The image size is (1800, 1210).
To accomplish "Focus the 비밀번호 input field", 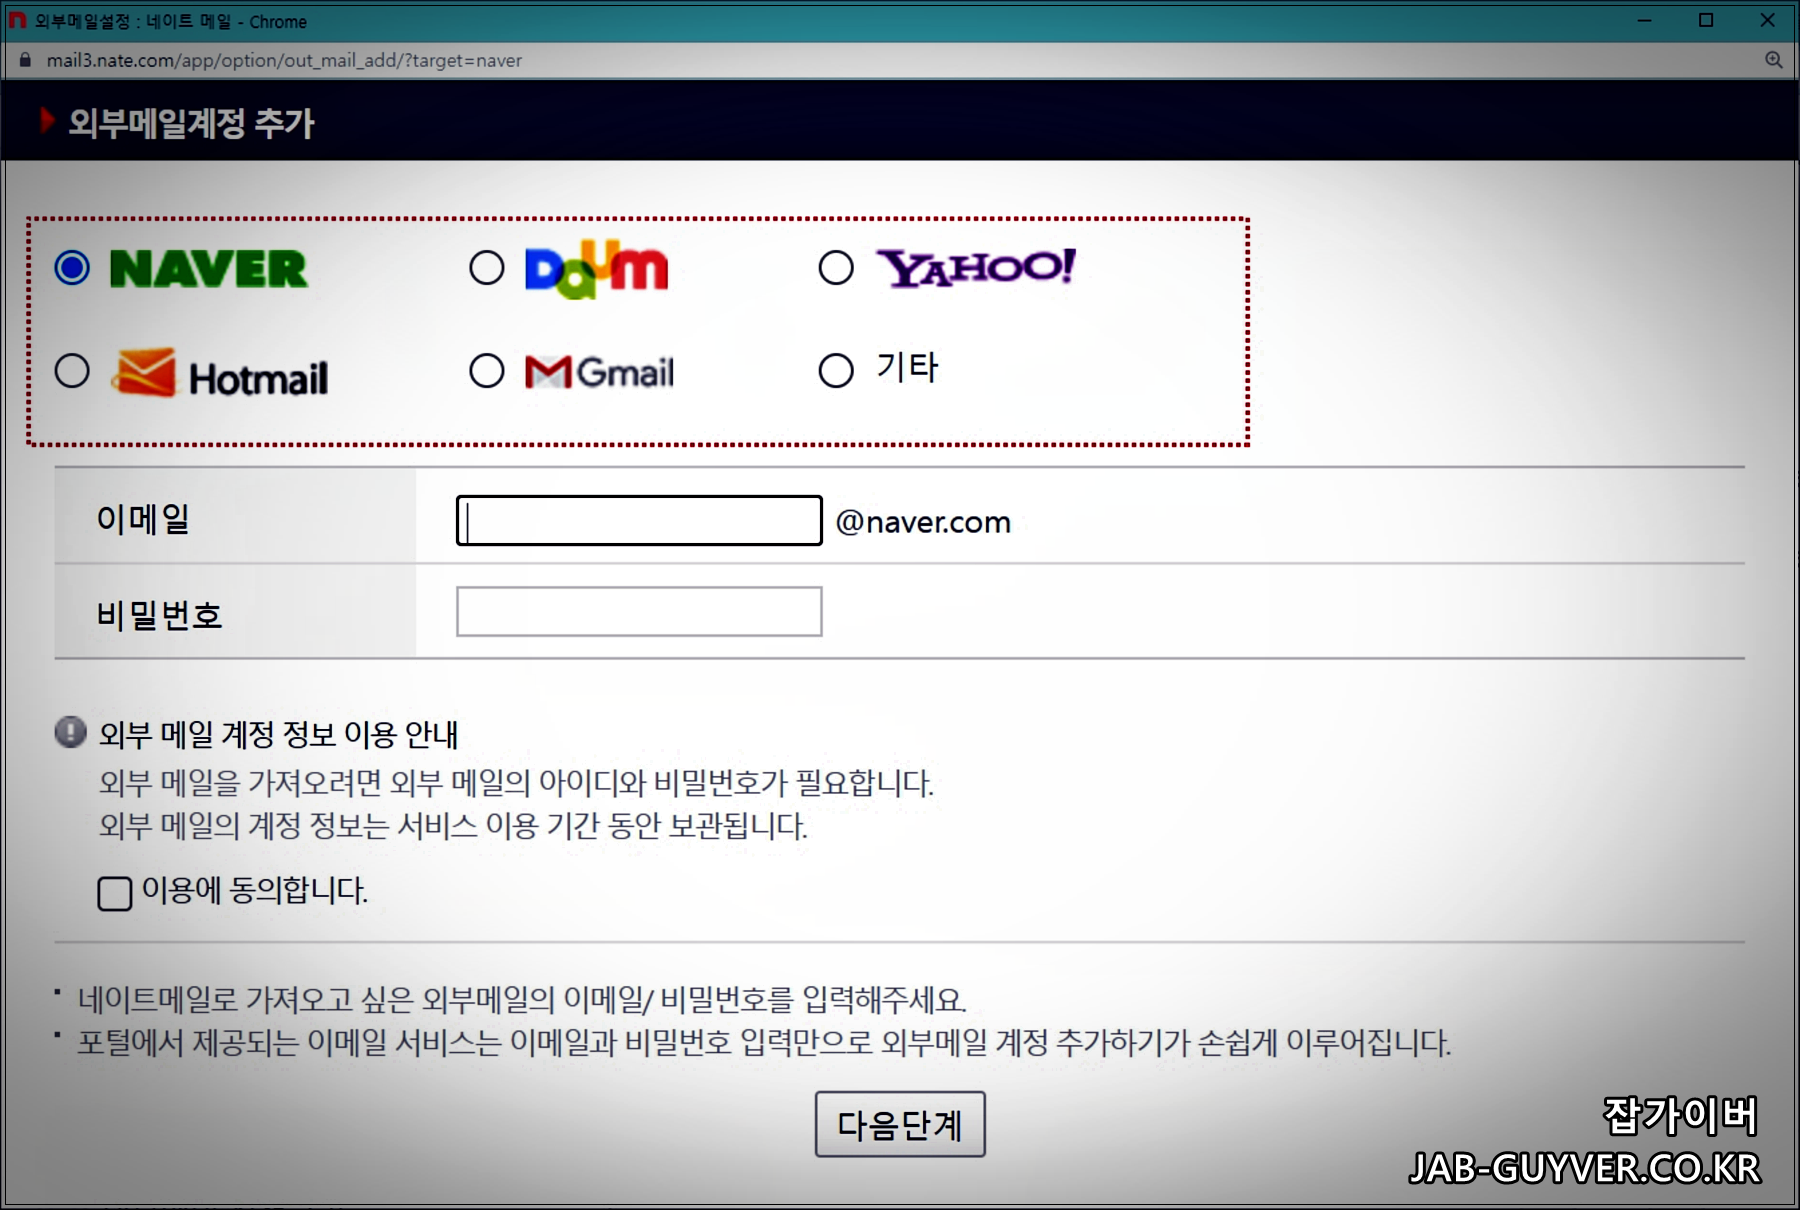I will coord(639,611).
